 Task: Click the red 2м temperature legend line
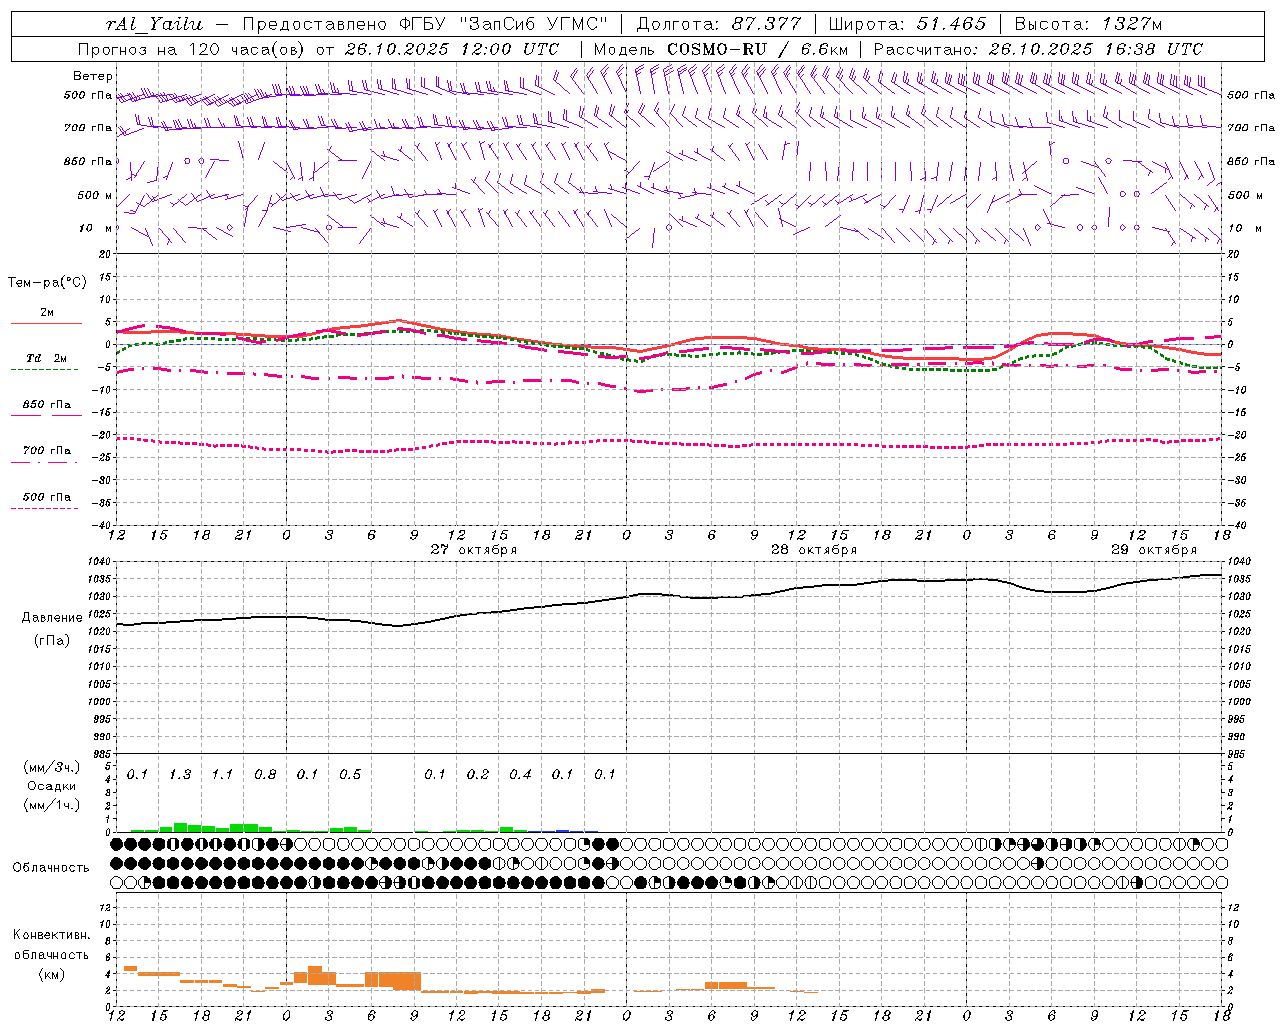46,323
